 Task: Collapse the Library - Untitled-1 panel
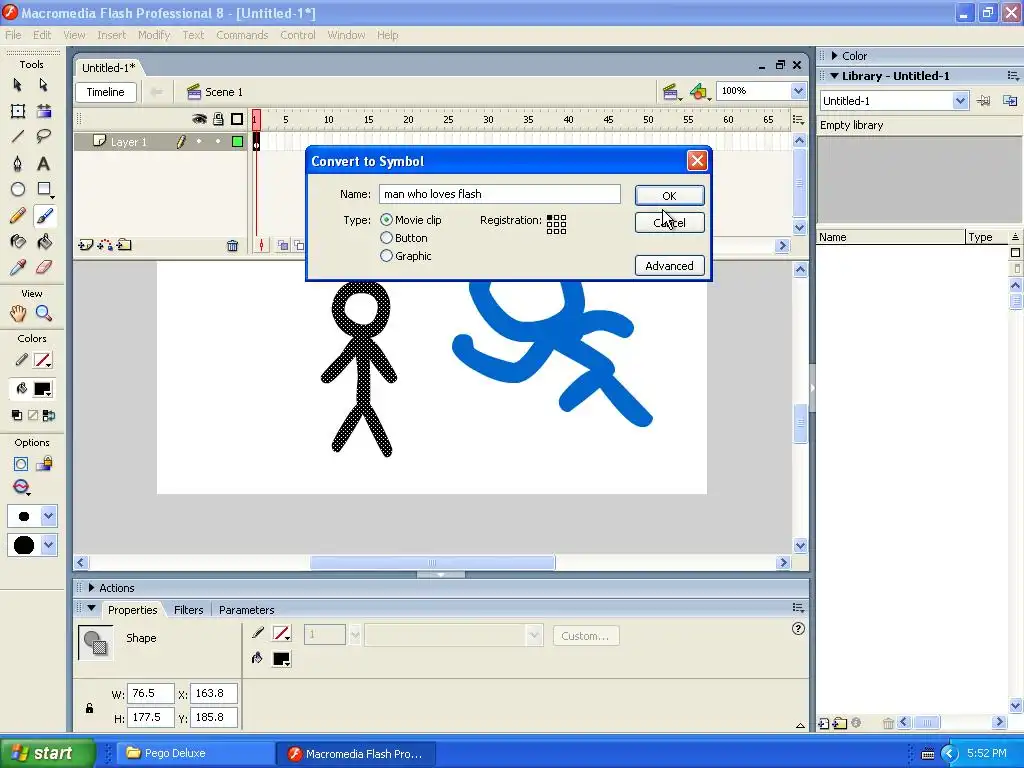[x=834, y=76]
